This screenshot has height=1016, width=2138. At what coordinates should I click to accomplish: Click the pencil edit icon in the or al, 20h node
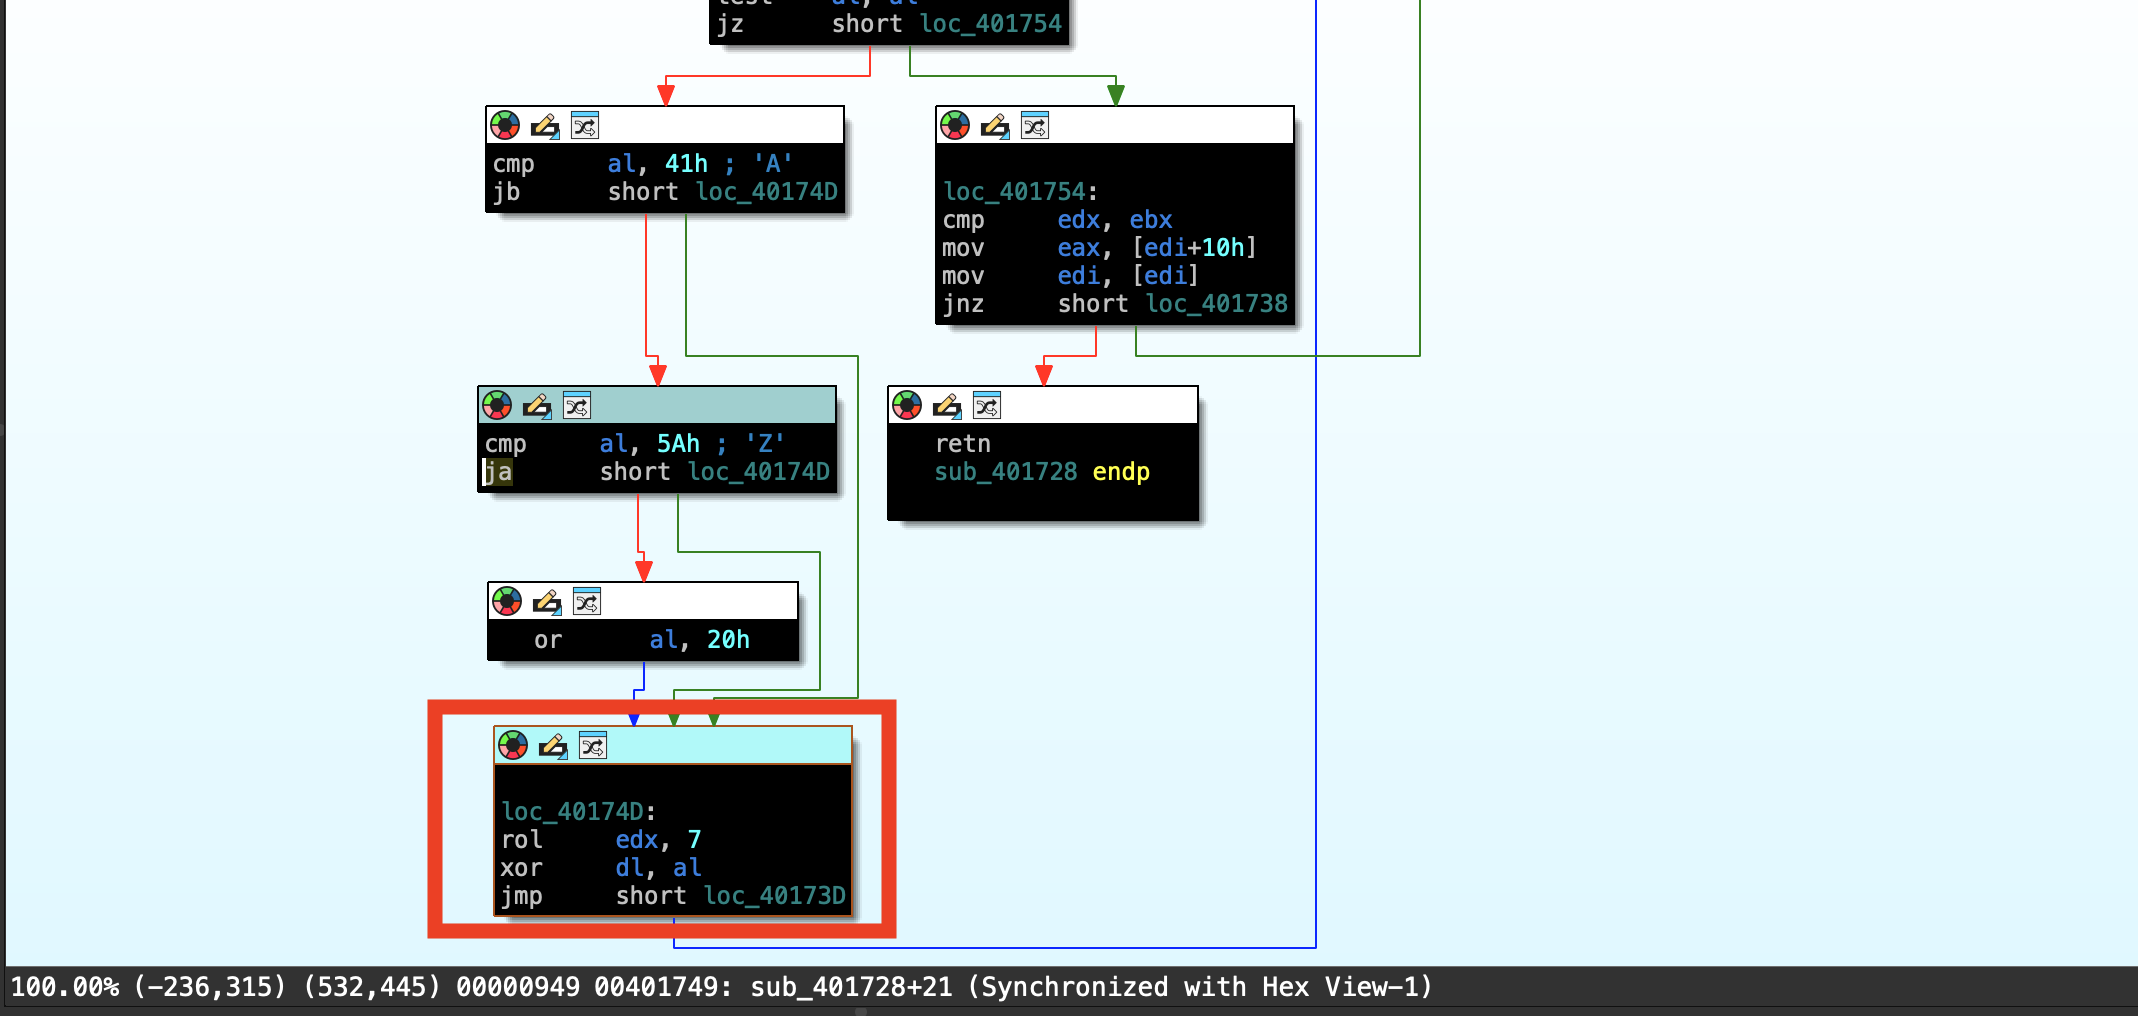click(547, 601)
